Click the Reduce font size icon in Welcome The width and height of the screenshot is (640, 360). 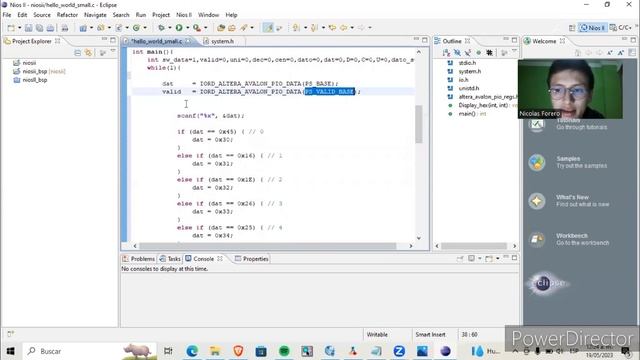[x=610, y=53]
